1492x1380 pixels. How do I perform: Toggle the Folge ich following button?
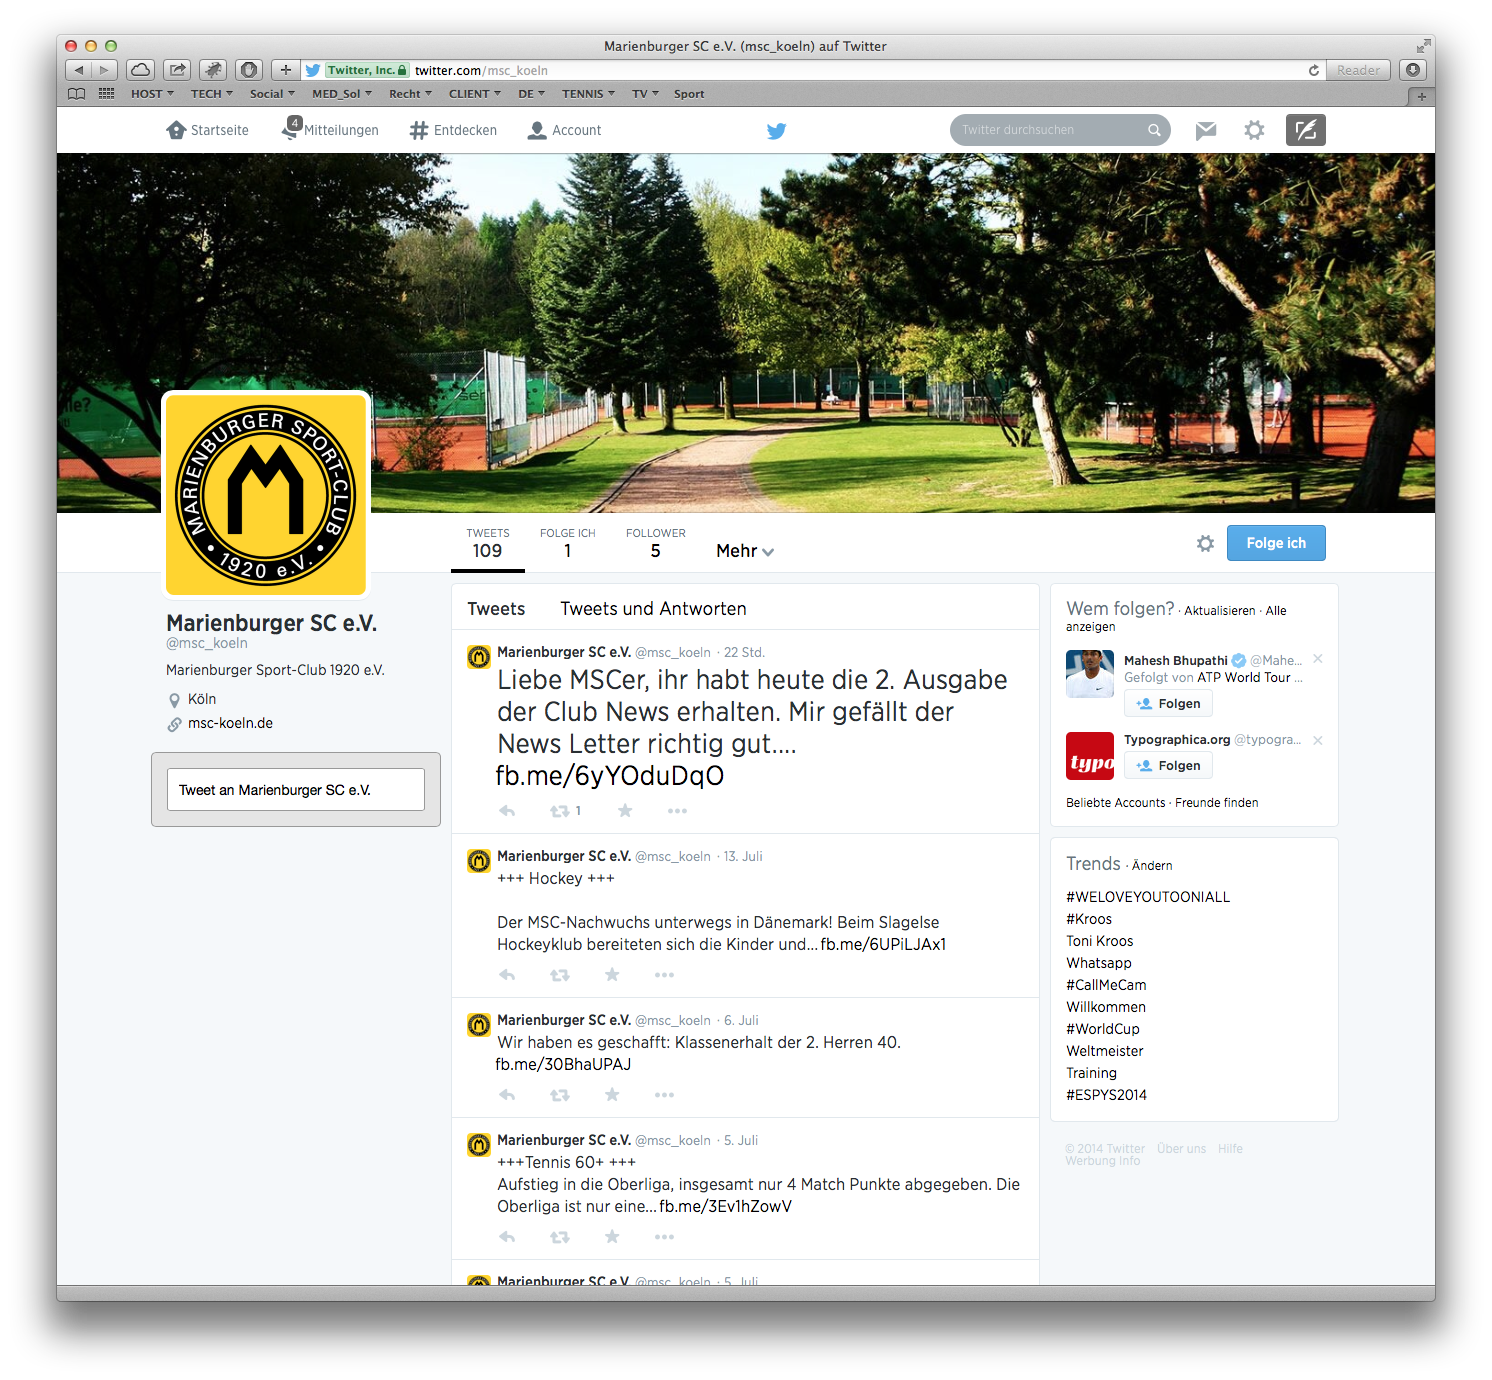point(1276,543)
